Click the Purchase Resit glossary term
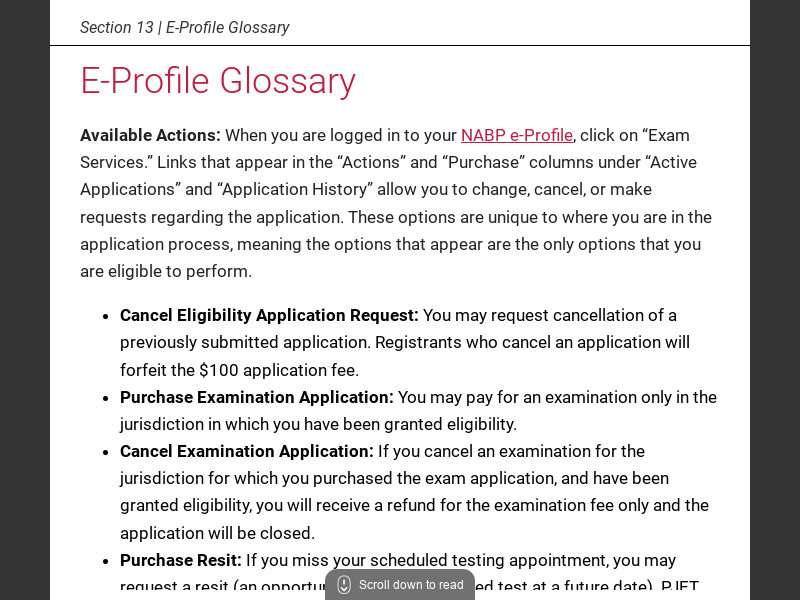Viewport: 800px width, 600px height. (180, 560)
